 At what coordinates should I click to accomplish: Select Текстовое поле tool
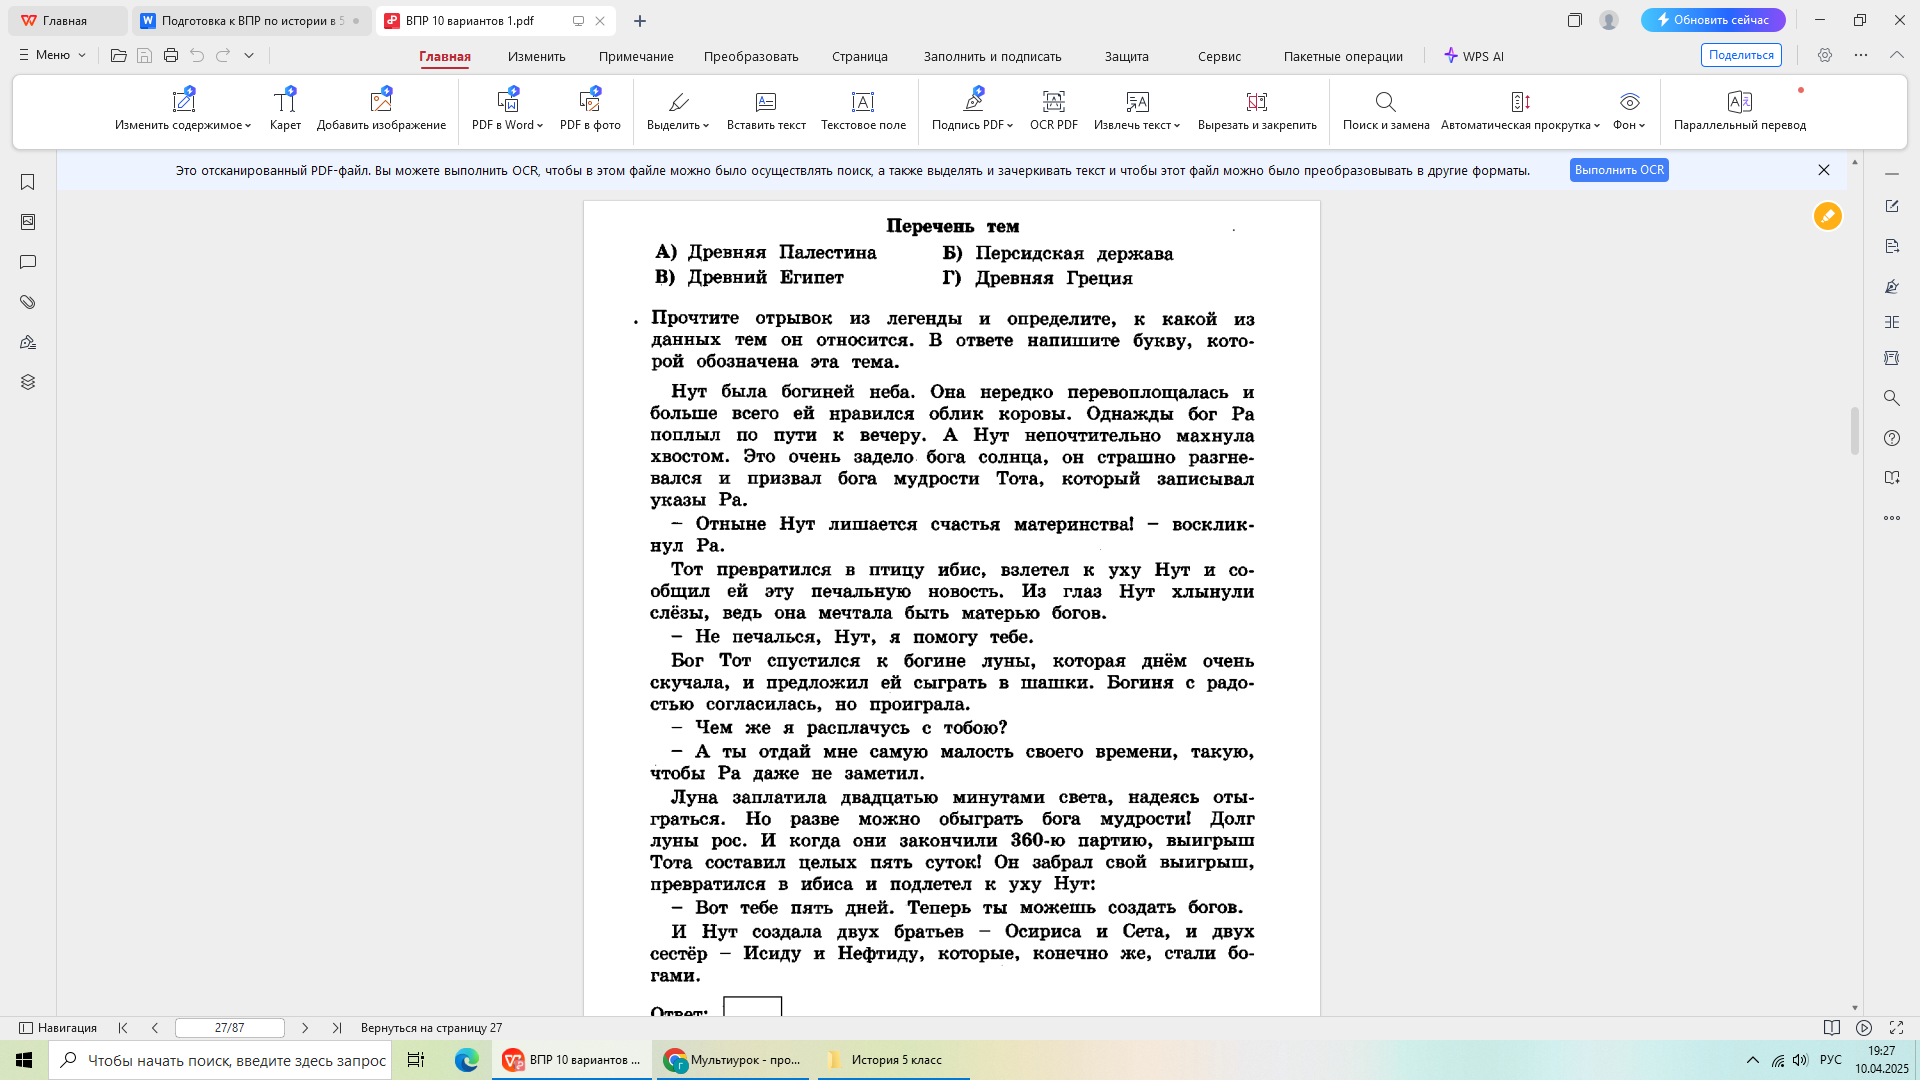coord(863,110)
